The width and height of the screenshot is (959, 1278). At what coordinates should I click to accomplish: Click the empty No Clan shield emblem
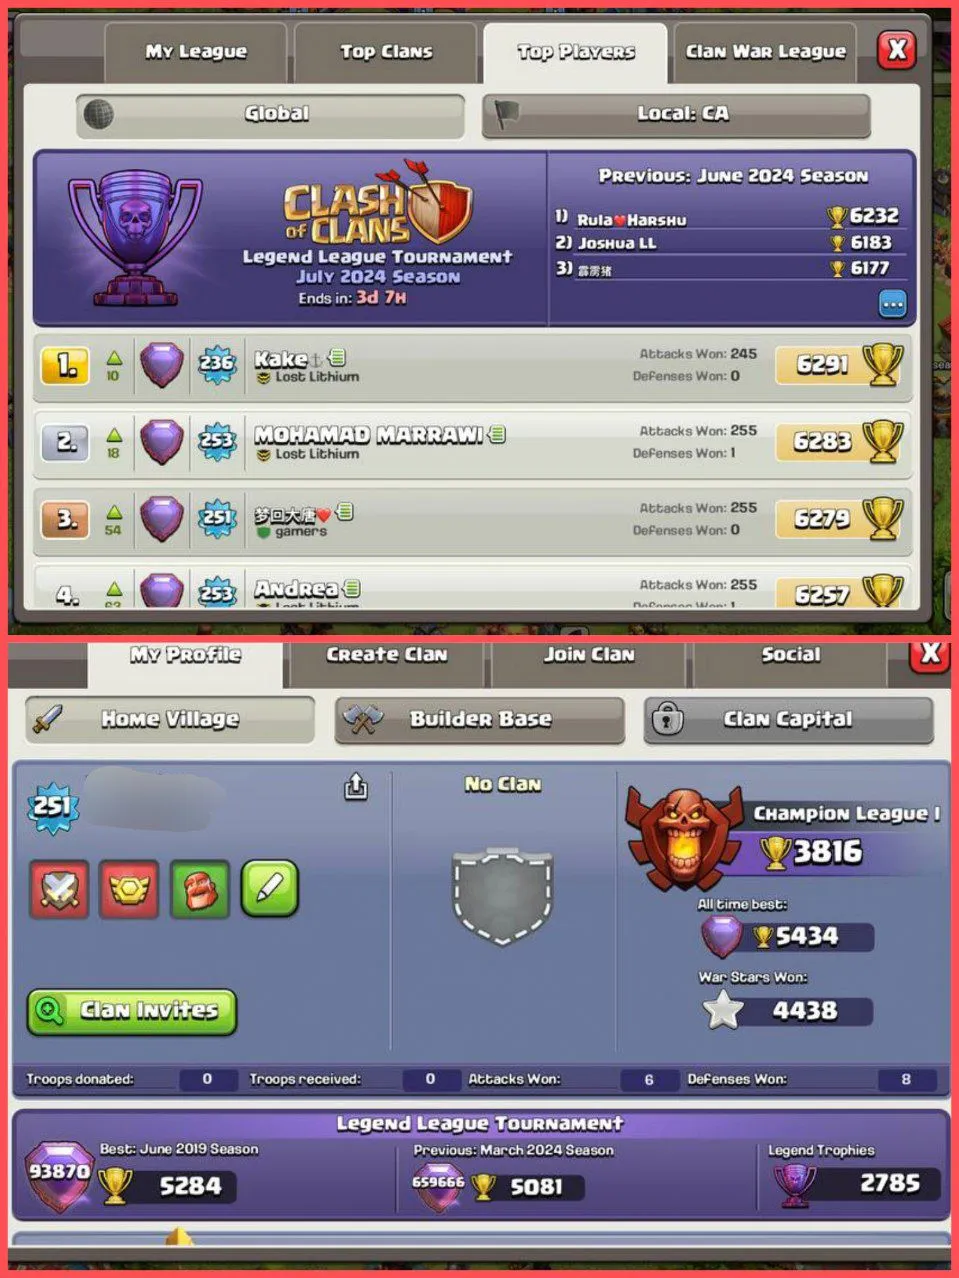click(x=502, y=895)
